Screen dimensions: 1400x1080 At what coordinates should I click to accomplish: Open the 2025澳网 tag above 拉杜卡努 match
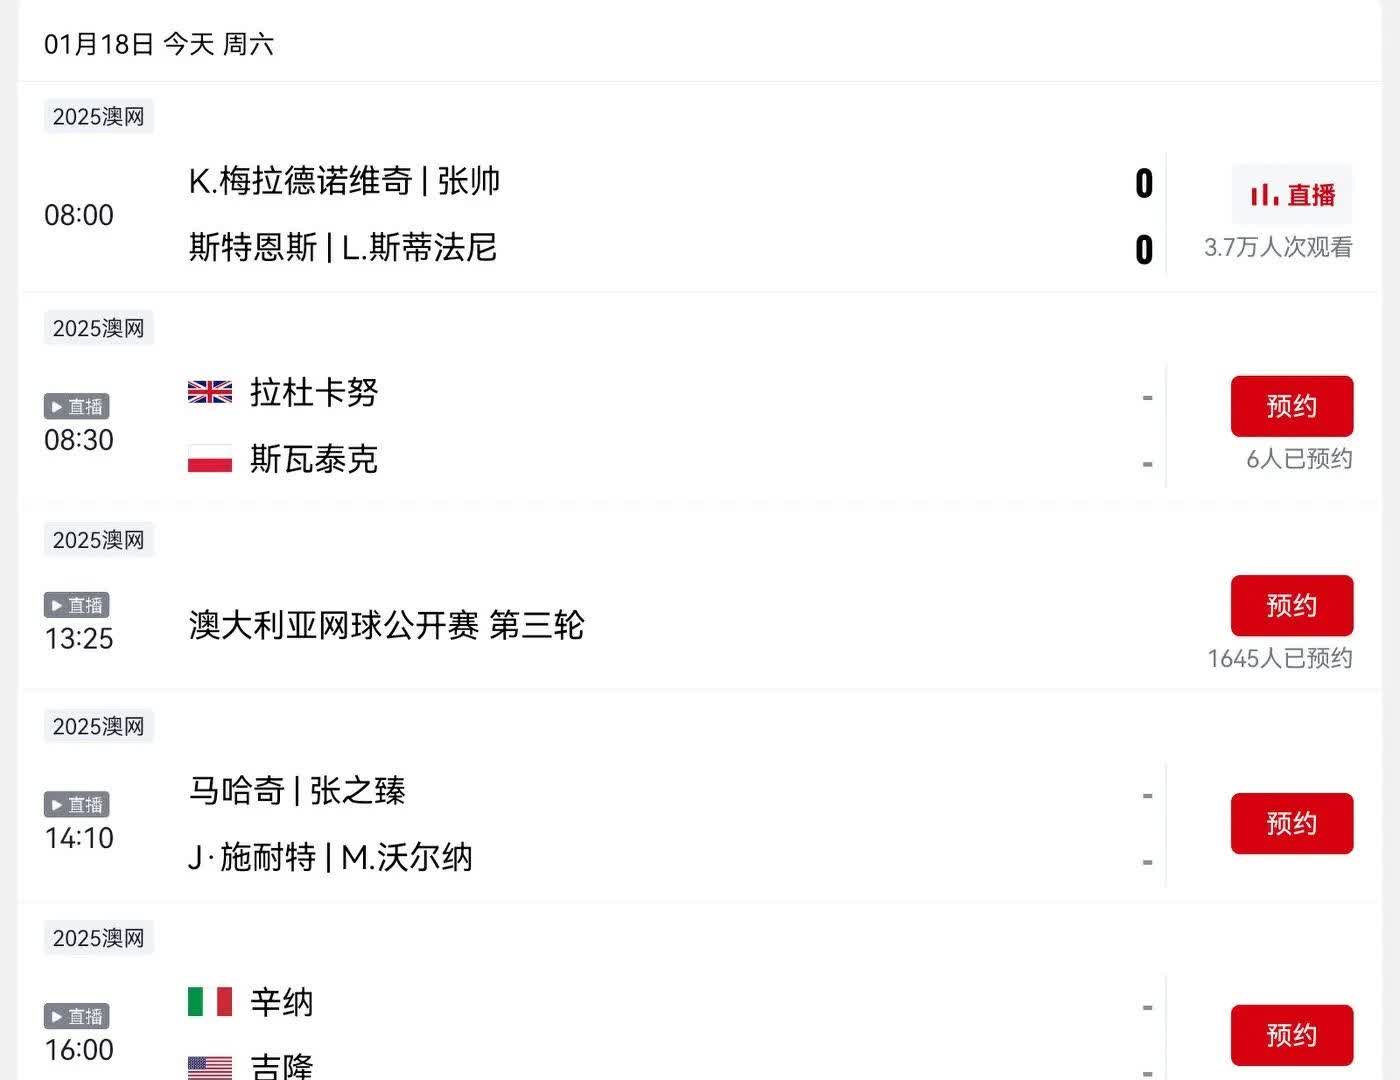(98, 328)
